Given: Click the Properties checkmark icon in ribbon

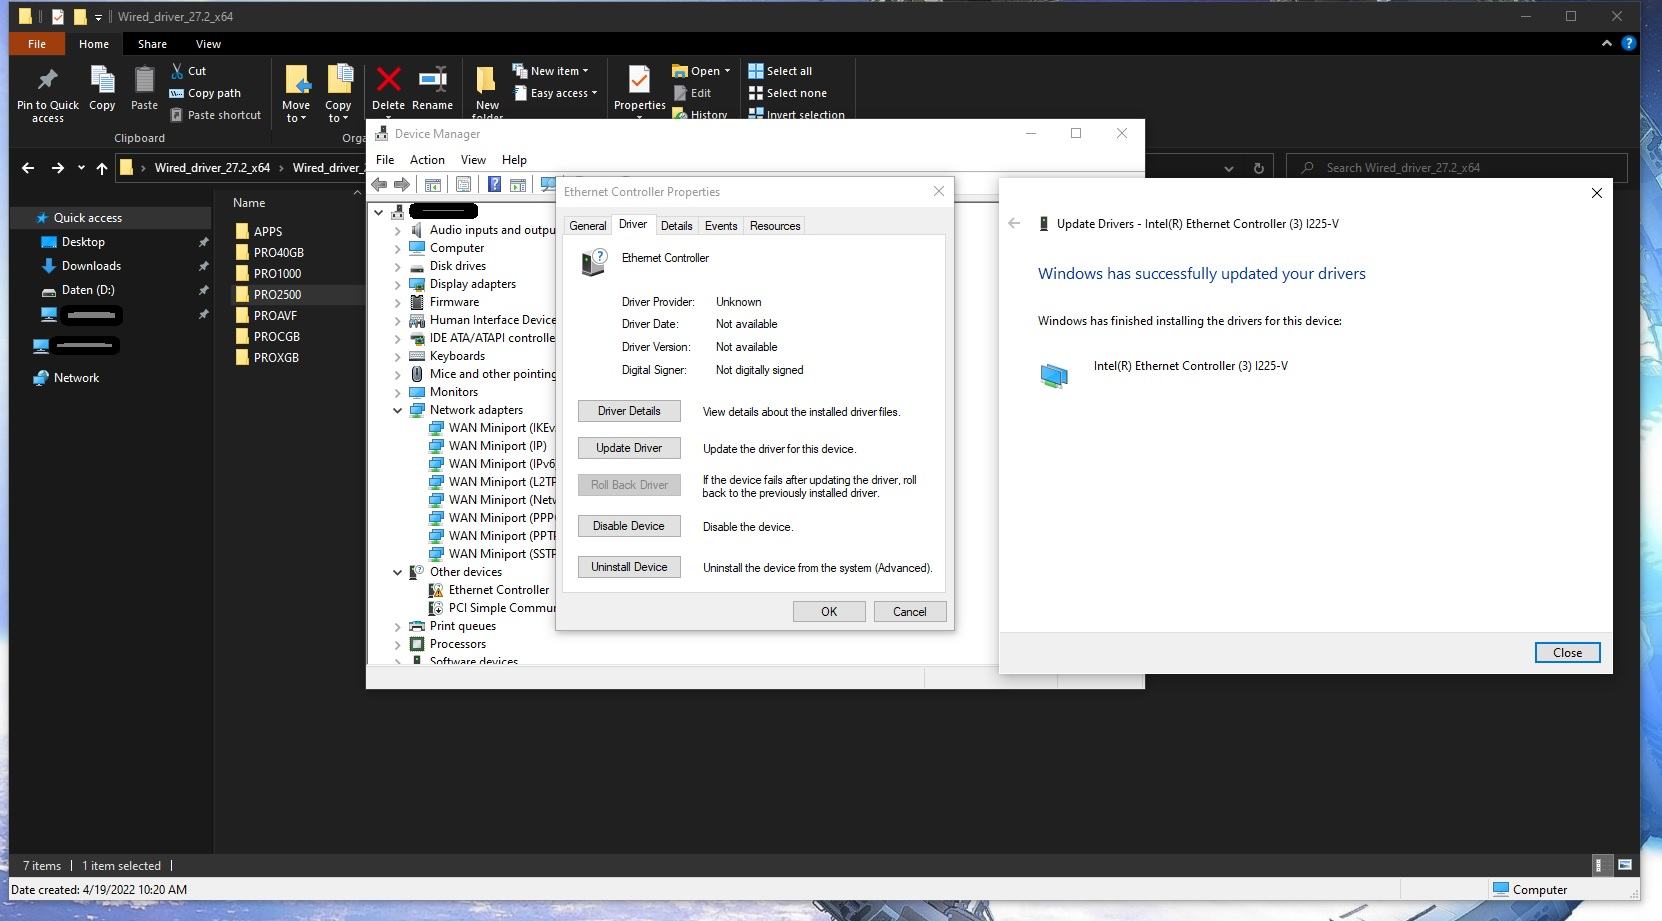Looking at the screenshot, I should [x=639, y=80].
